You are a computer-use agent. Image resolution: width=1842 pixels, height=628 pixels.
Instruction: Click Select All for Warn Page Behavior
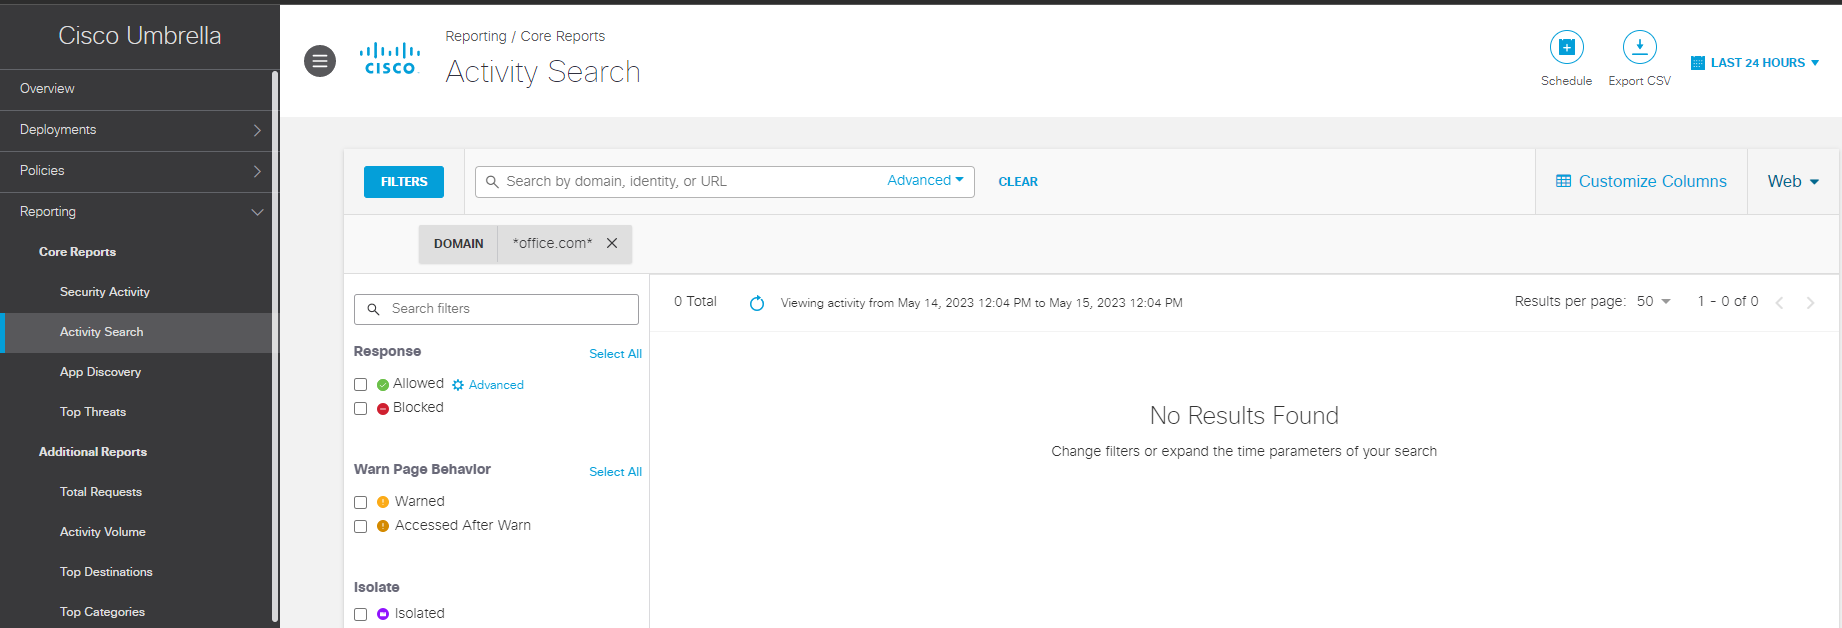pos(615,472)
